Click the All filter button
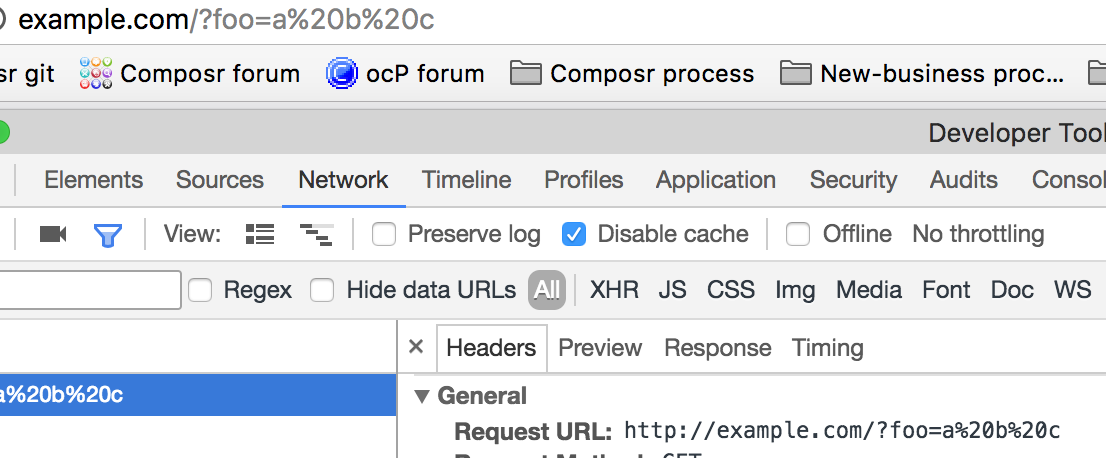The width and height of the screenshot is (1106, 458). [x=547, y=290]
